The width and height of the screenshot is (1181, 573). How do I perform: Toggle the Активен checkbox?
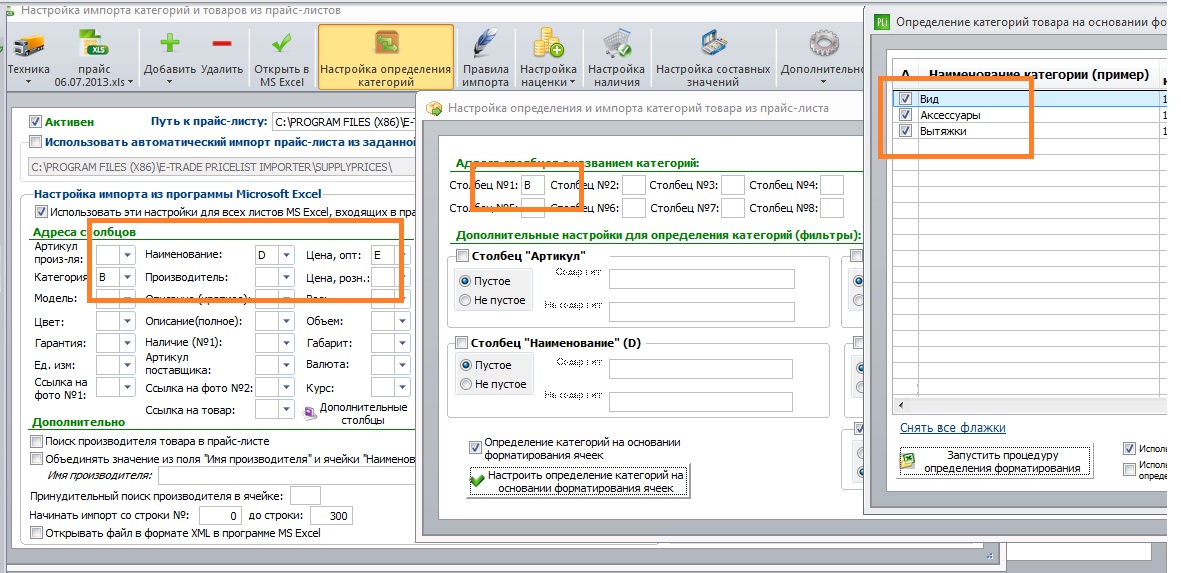click(x=35, y=121)
